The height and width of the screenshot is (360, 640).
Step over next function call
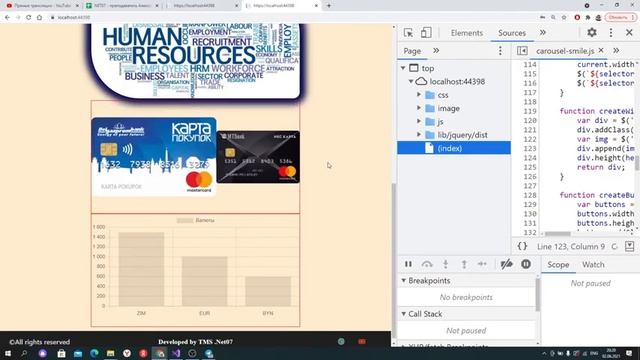tap(427, 264)
